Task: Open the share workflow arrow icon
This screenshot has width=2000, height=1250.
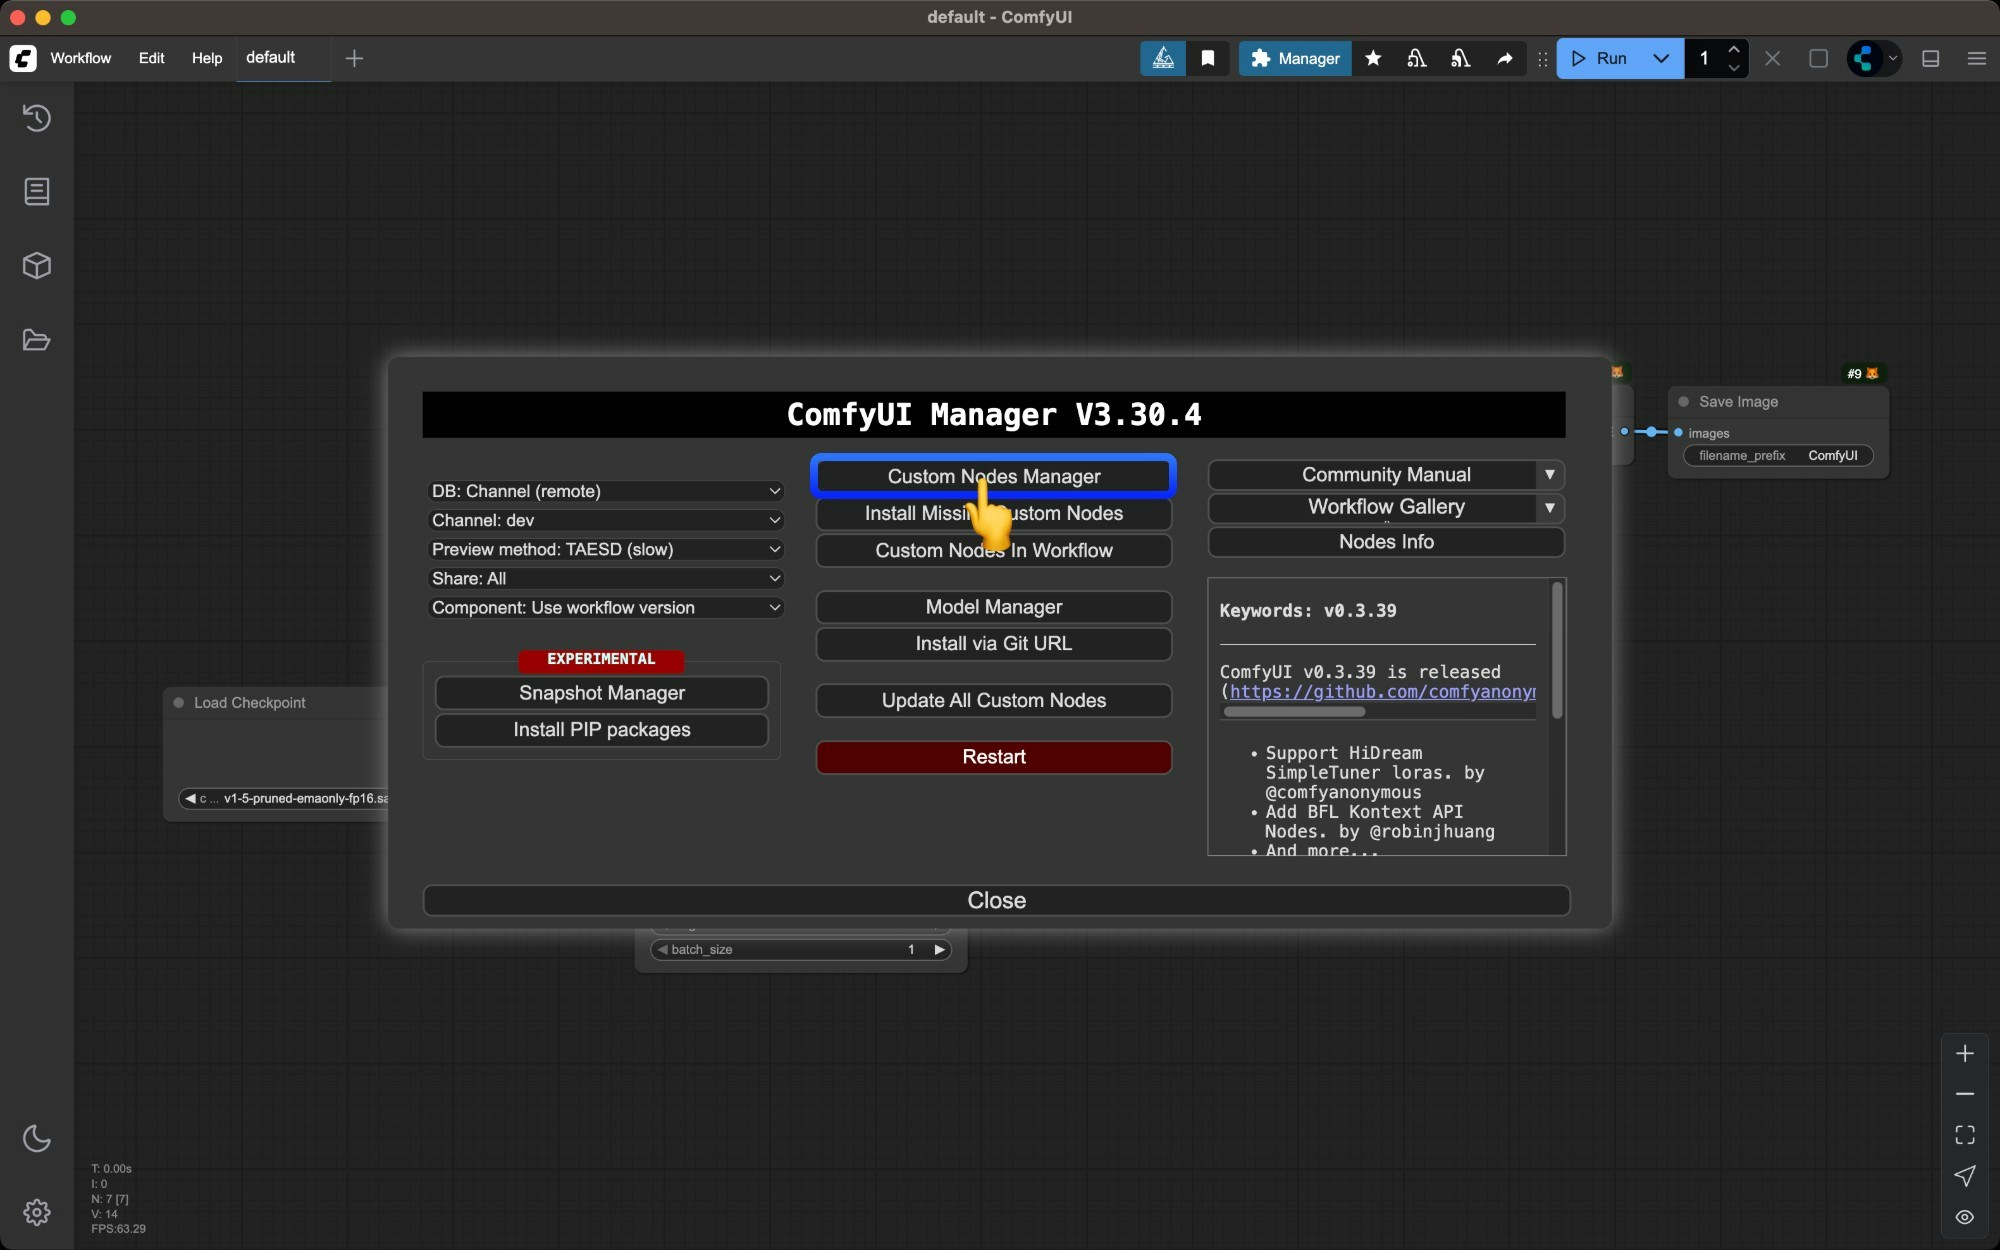Action: (x=1505, y=59)
